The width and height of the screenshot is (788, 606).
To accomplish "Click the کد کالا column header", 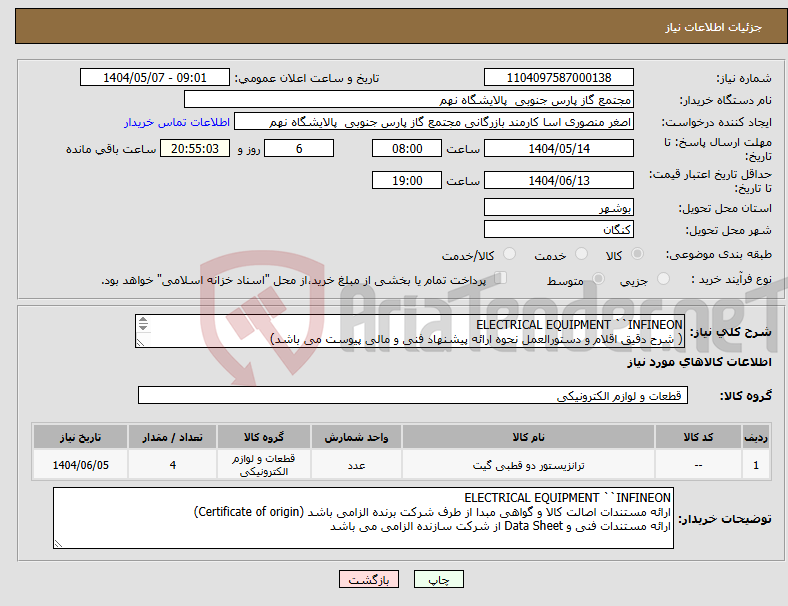I will tap(698, 437).
